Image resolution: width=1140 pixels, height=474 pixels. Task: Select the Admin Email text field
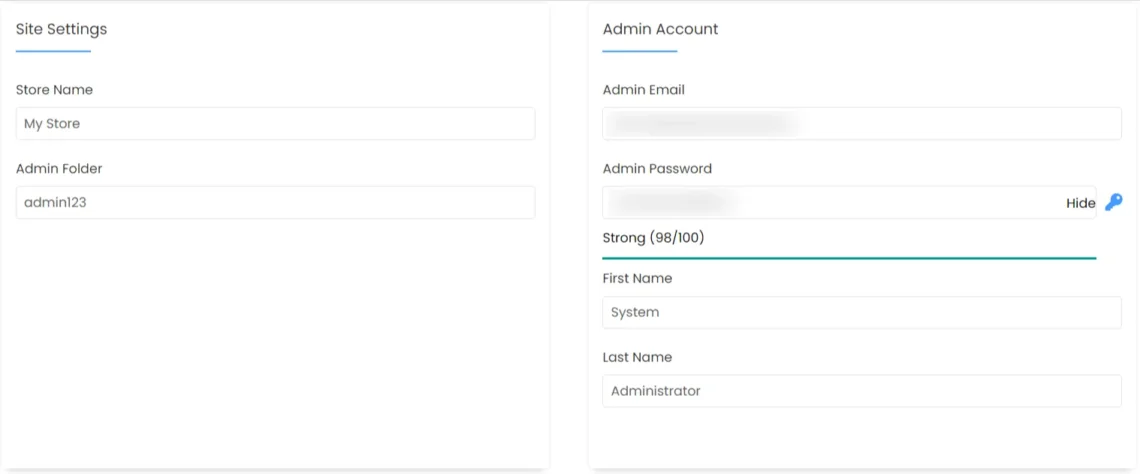point(861,124)
